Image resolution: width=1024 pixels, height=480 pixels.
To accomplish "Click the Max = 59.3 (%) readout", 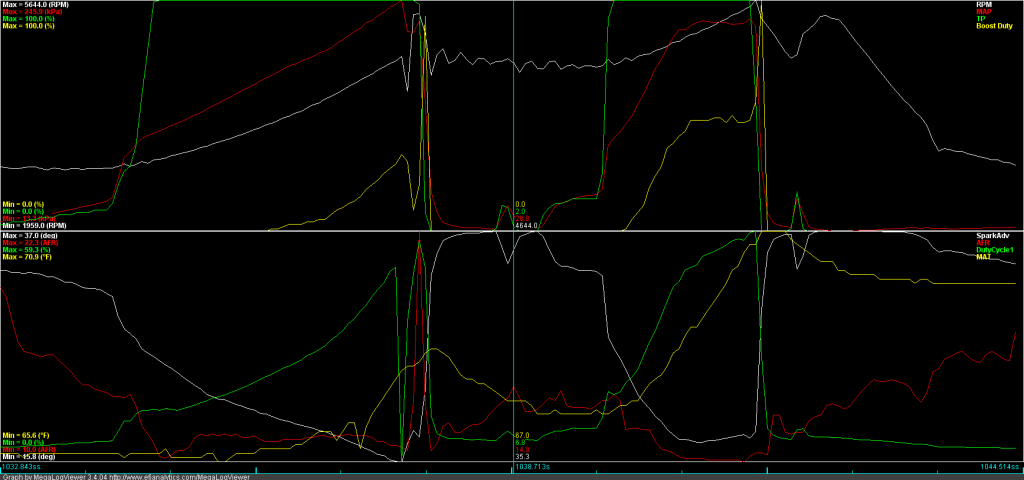I will click(26, 249).
